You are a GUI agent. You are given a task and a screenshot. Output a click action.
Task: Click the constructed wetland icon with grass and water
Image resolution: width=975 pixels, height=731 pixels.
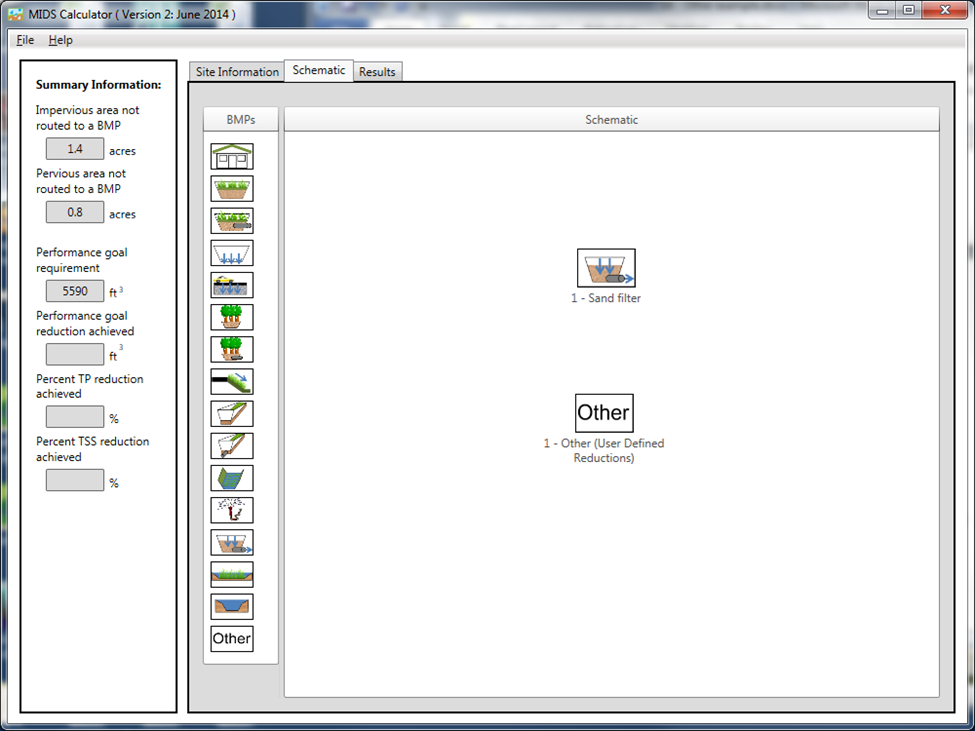232,574
